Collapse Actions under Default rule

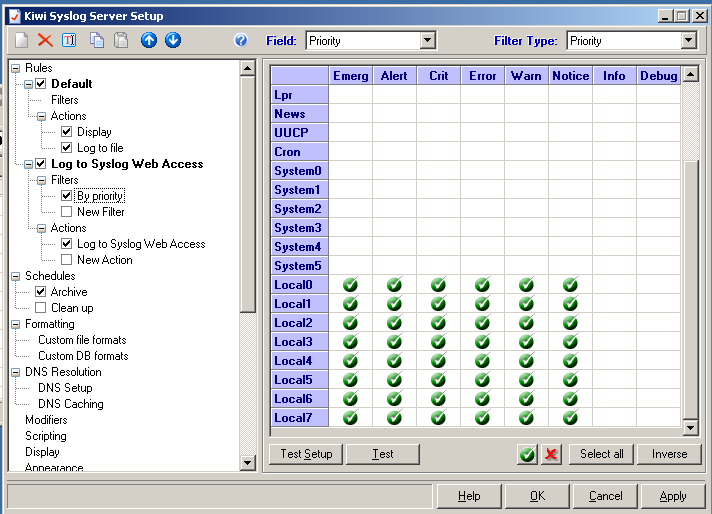41,116
